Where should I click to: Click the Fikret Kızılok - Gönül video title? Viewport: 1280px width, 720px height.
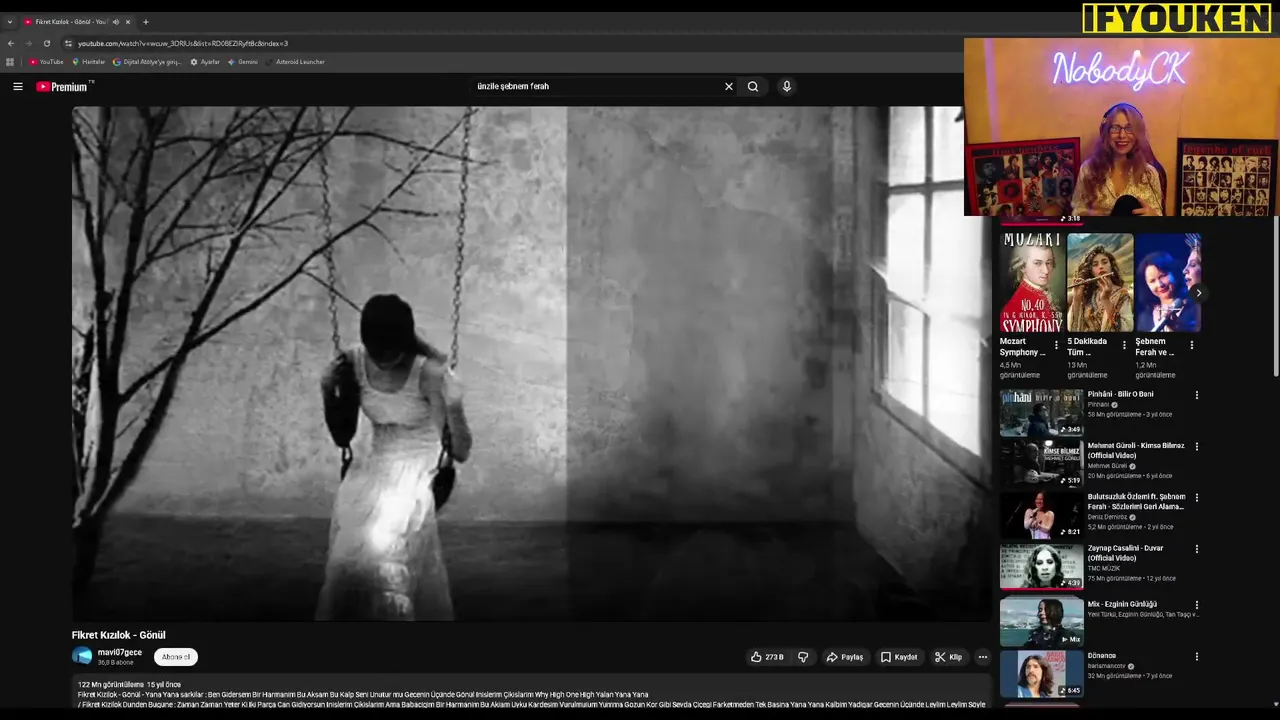pyautogui.click(x=118, y=635)
